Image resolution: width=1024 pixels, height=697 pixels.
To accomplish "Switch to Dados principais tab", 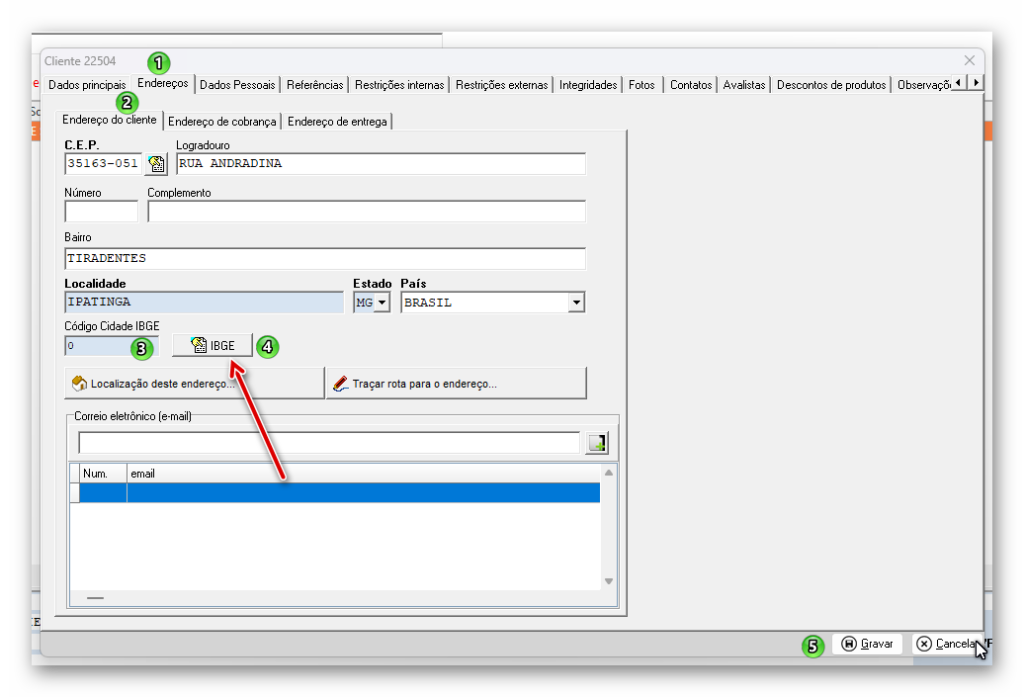I will coord(87,85).
